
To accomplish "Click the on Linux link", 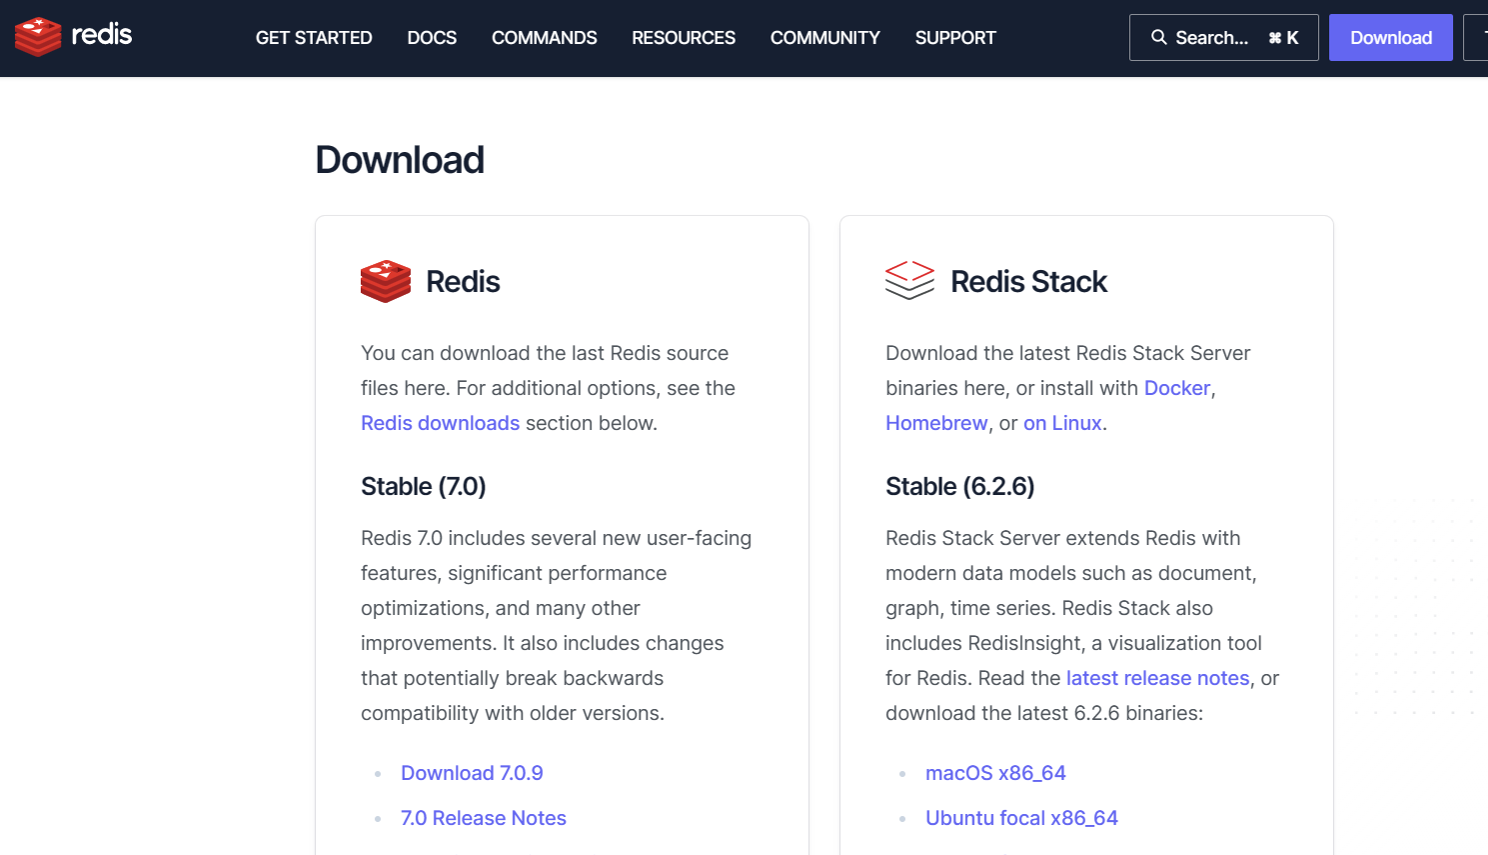I will (1063, 423).
